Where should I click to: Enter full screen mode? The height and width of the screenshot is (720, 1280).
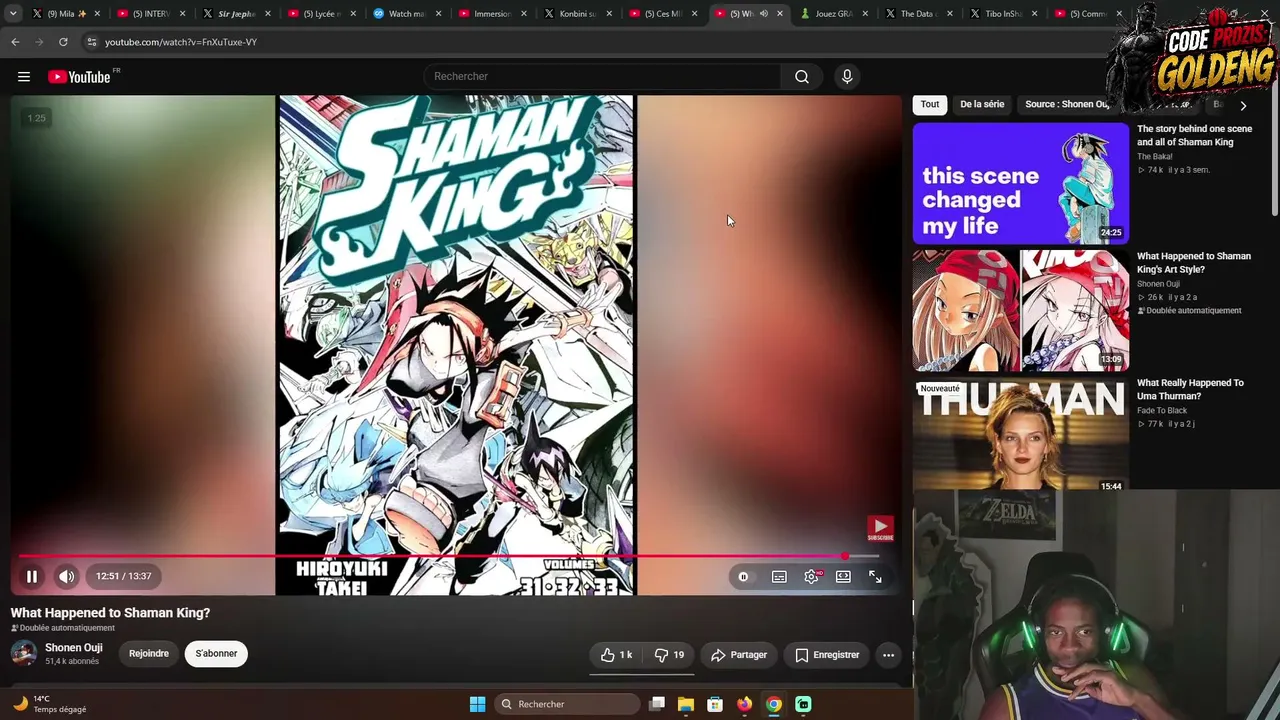(875, 577)
